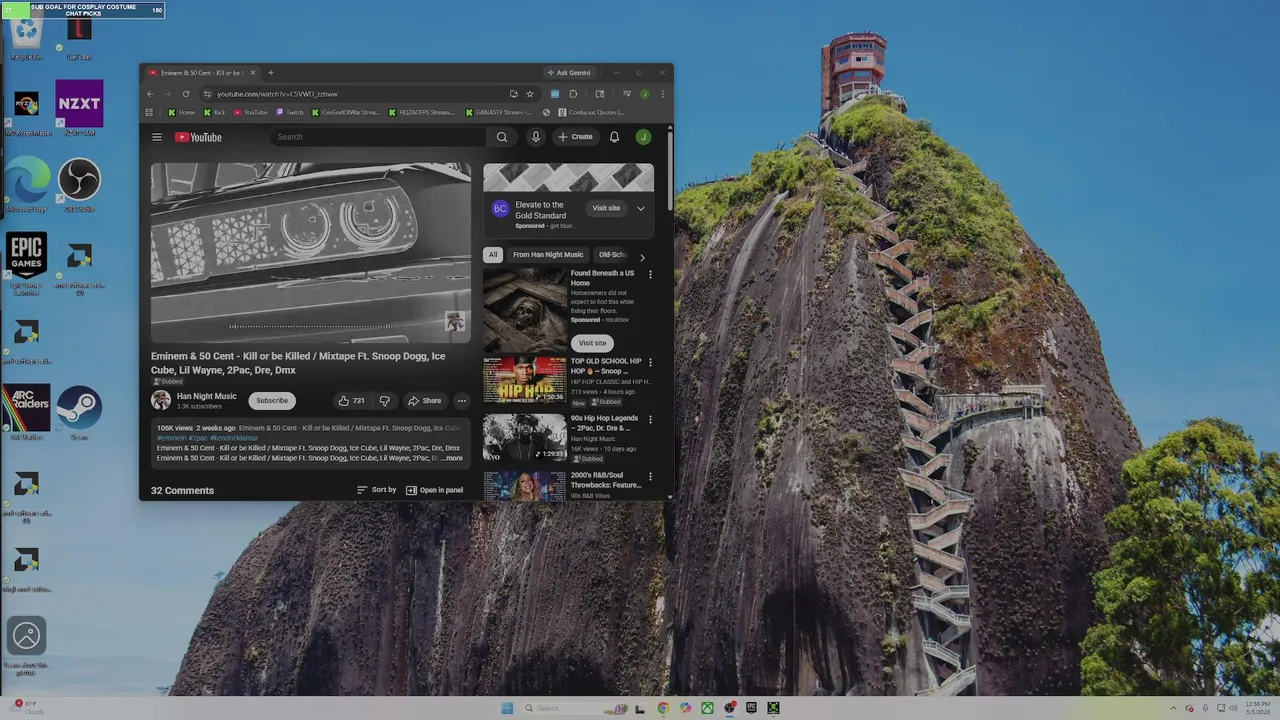Click the YouTube logo
The image size is (1280, 720).
coord(198,137)
